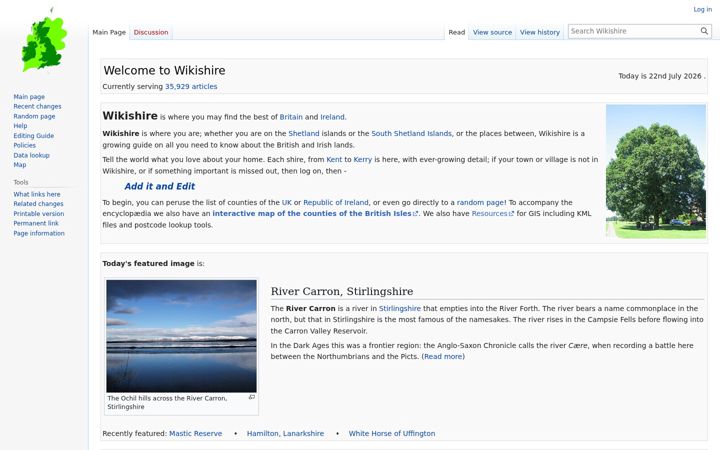Open the Policies sidebar link
720x450 pixels.
(24, 145)
